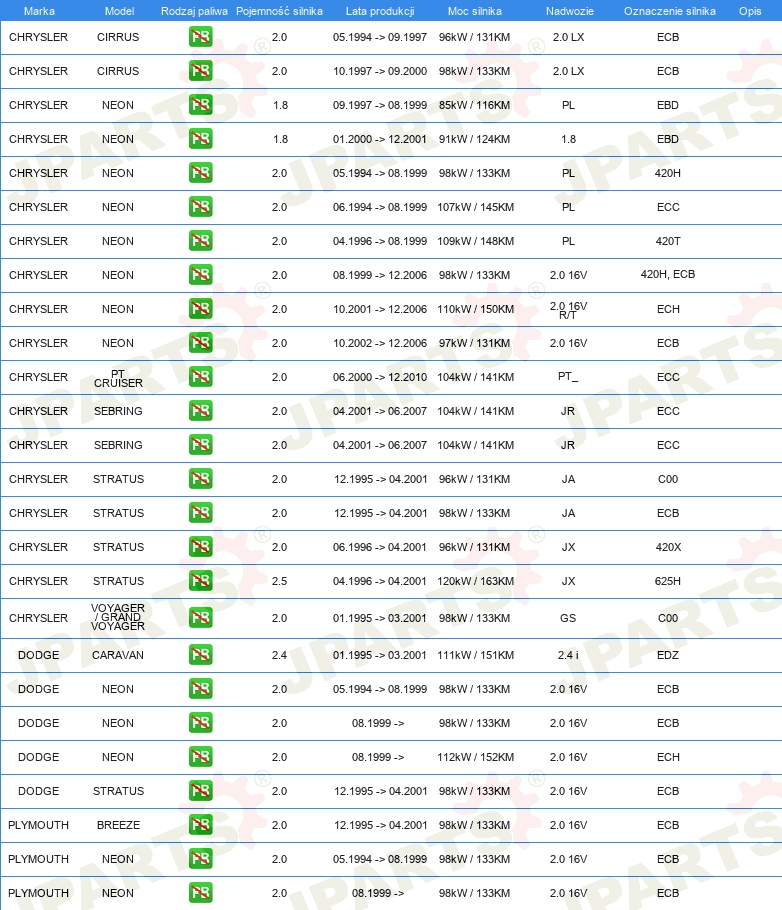The height and width of the screenshot is (910, 782).
Task: Click fuel icon in Dodge Neon 112kW row
Action: click(x=200, y=757)
